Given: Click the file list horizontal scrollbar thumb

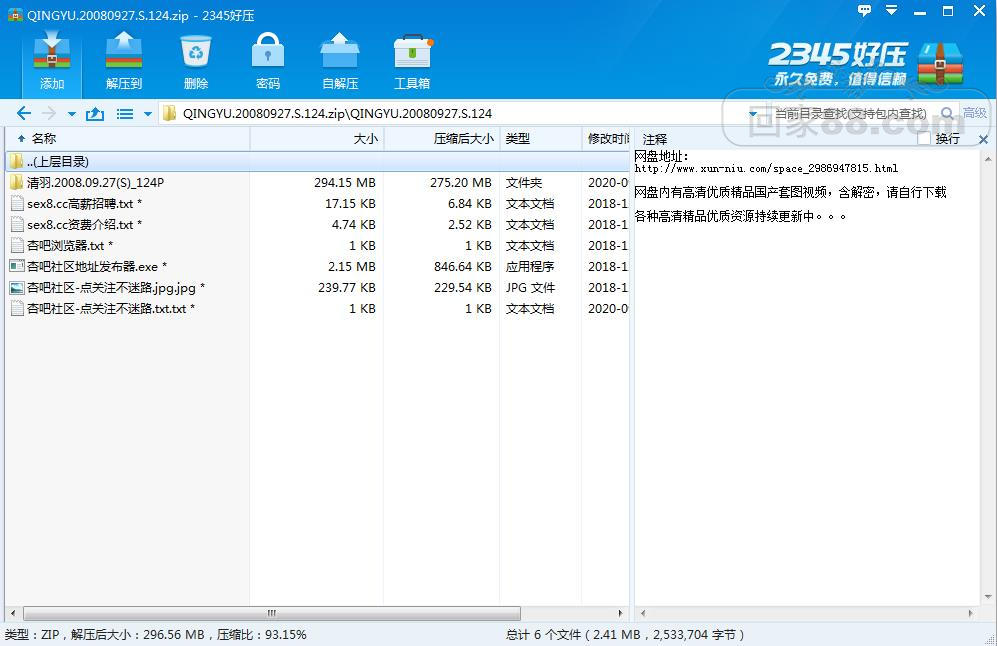Looking at the screenshot, I should [272, 614].
